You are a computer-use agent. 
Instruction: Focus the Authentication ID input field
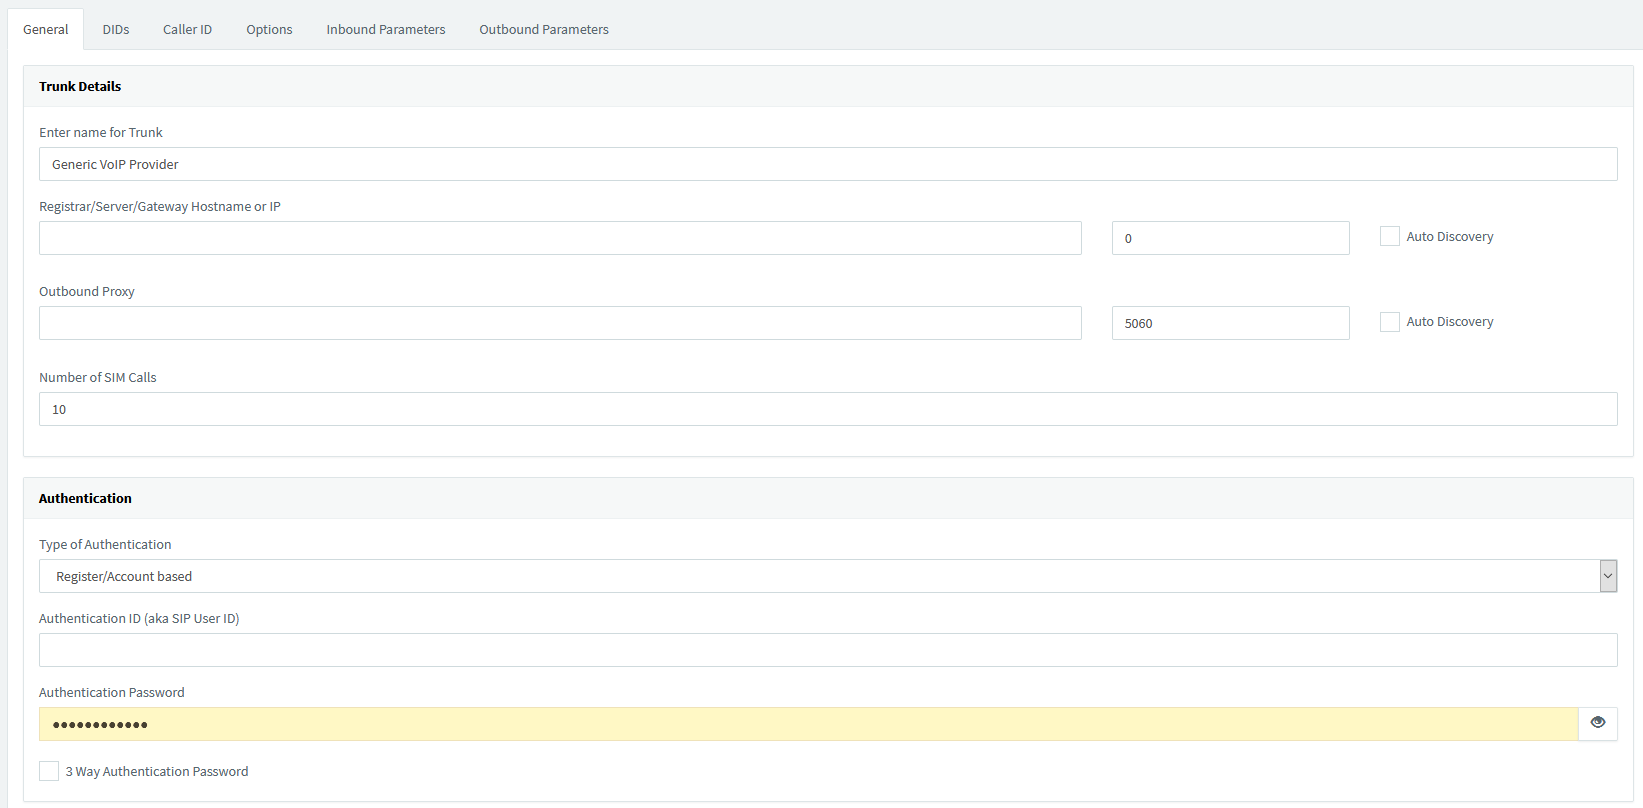click(x=827, y=650)
